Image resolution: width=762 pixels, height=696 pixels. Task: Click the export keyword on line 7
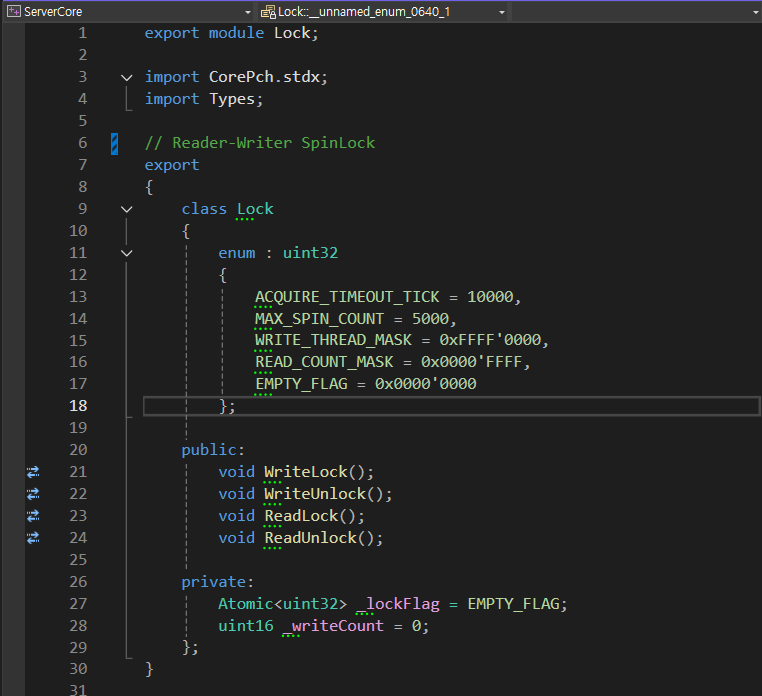coord(172,165)
